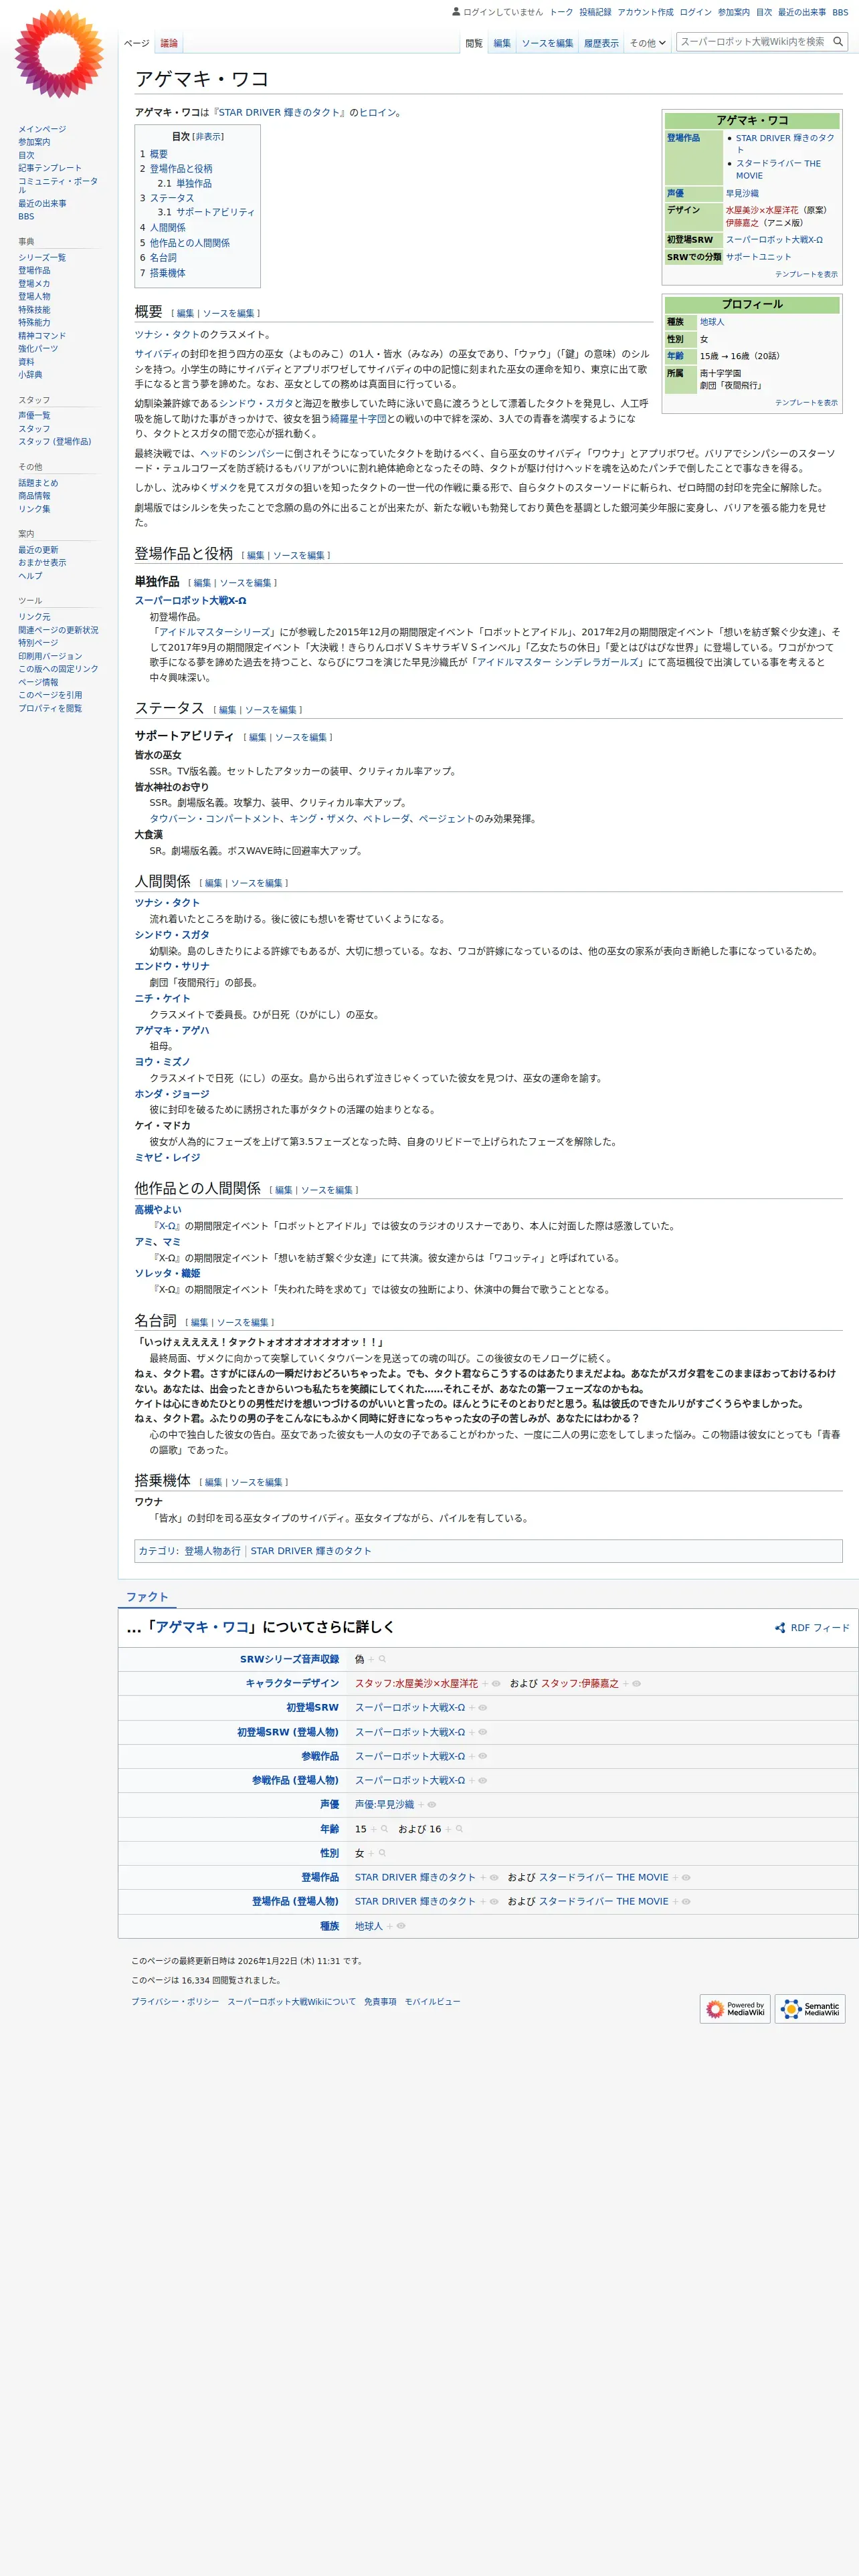Open 特別ページ in the sidebar tools
This screenshot has width=859, height=2576.
click(38, 643)
